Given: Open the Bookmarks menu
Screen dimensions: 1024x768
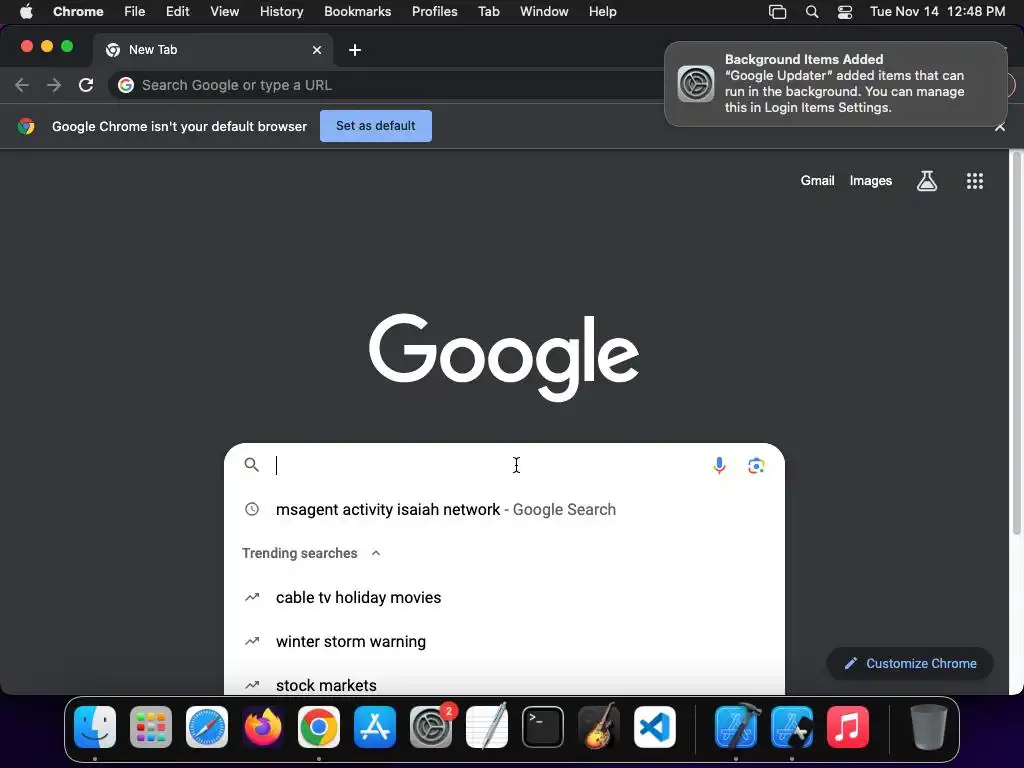Looking at the screenshot, I should pyautogui.click(x=357, y=12).
